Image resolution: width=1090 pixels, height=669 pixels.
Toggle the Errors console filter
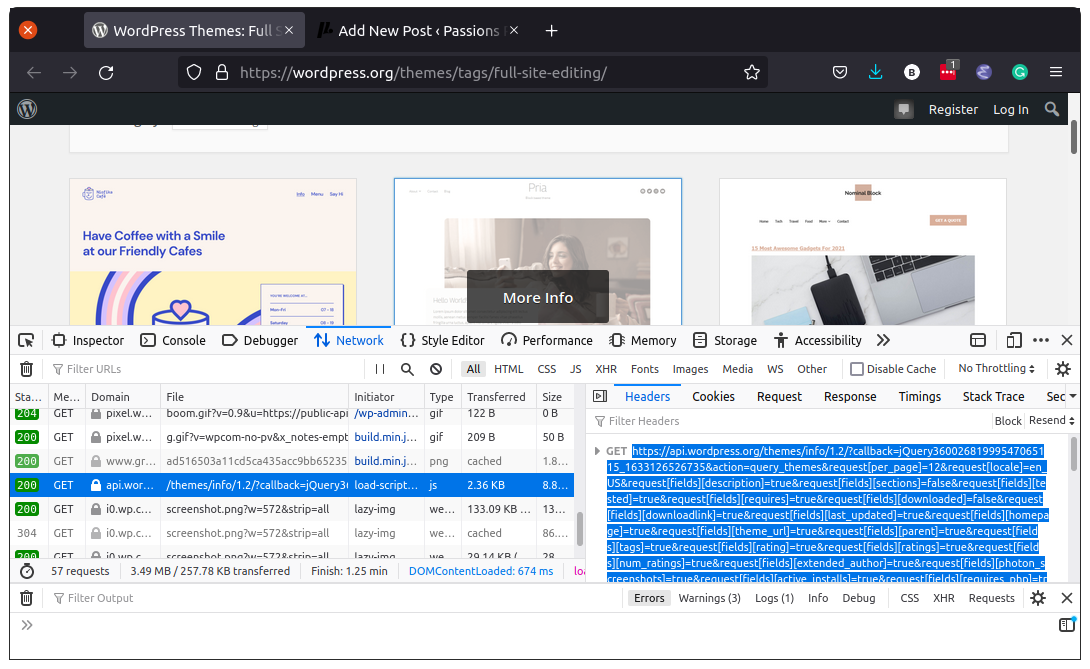point(649,598)
